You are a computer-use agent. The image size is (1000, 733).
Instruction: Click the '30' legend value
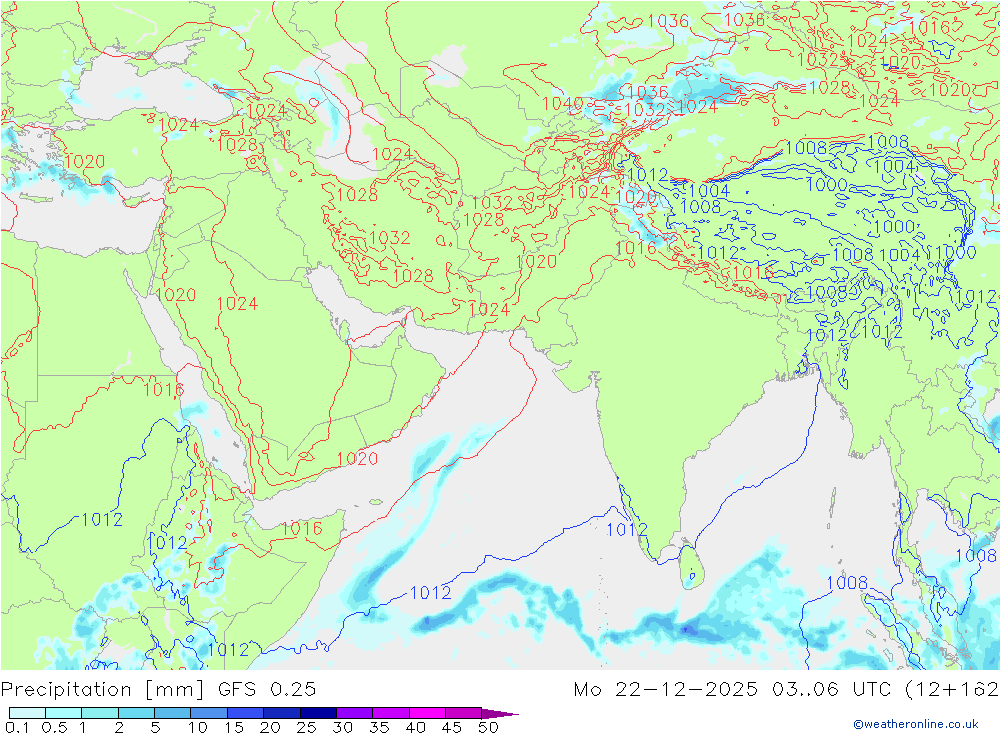tap(343, 727)
